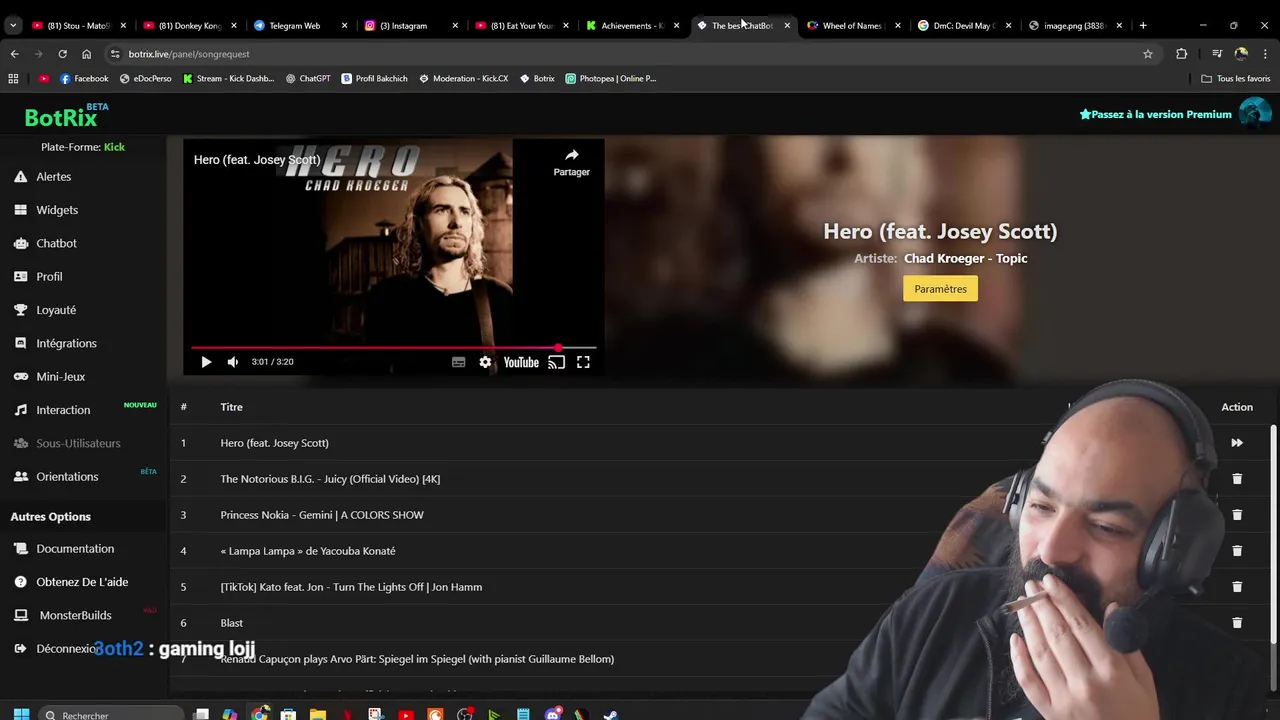Toggle subtitles in the YouTube player

coord(458,362)
